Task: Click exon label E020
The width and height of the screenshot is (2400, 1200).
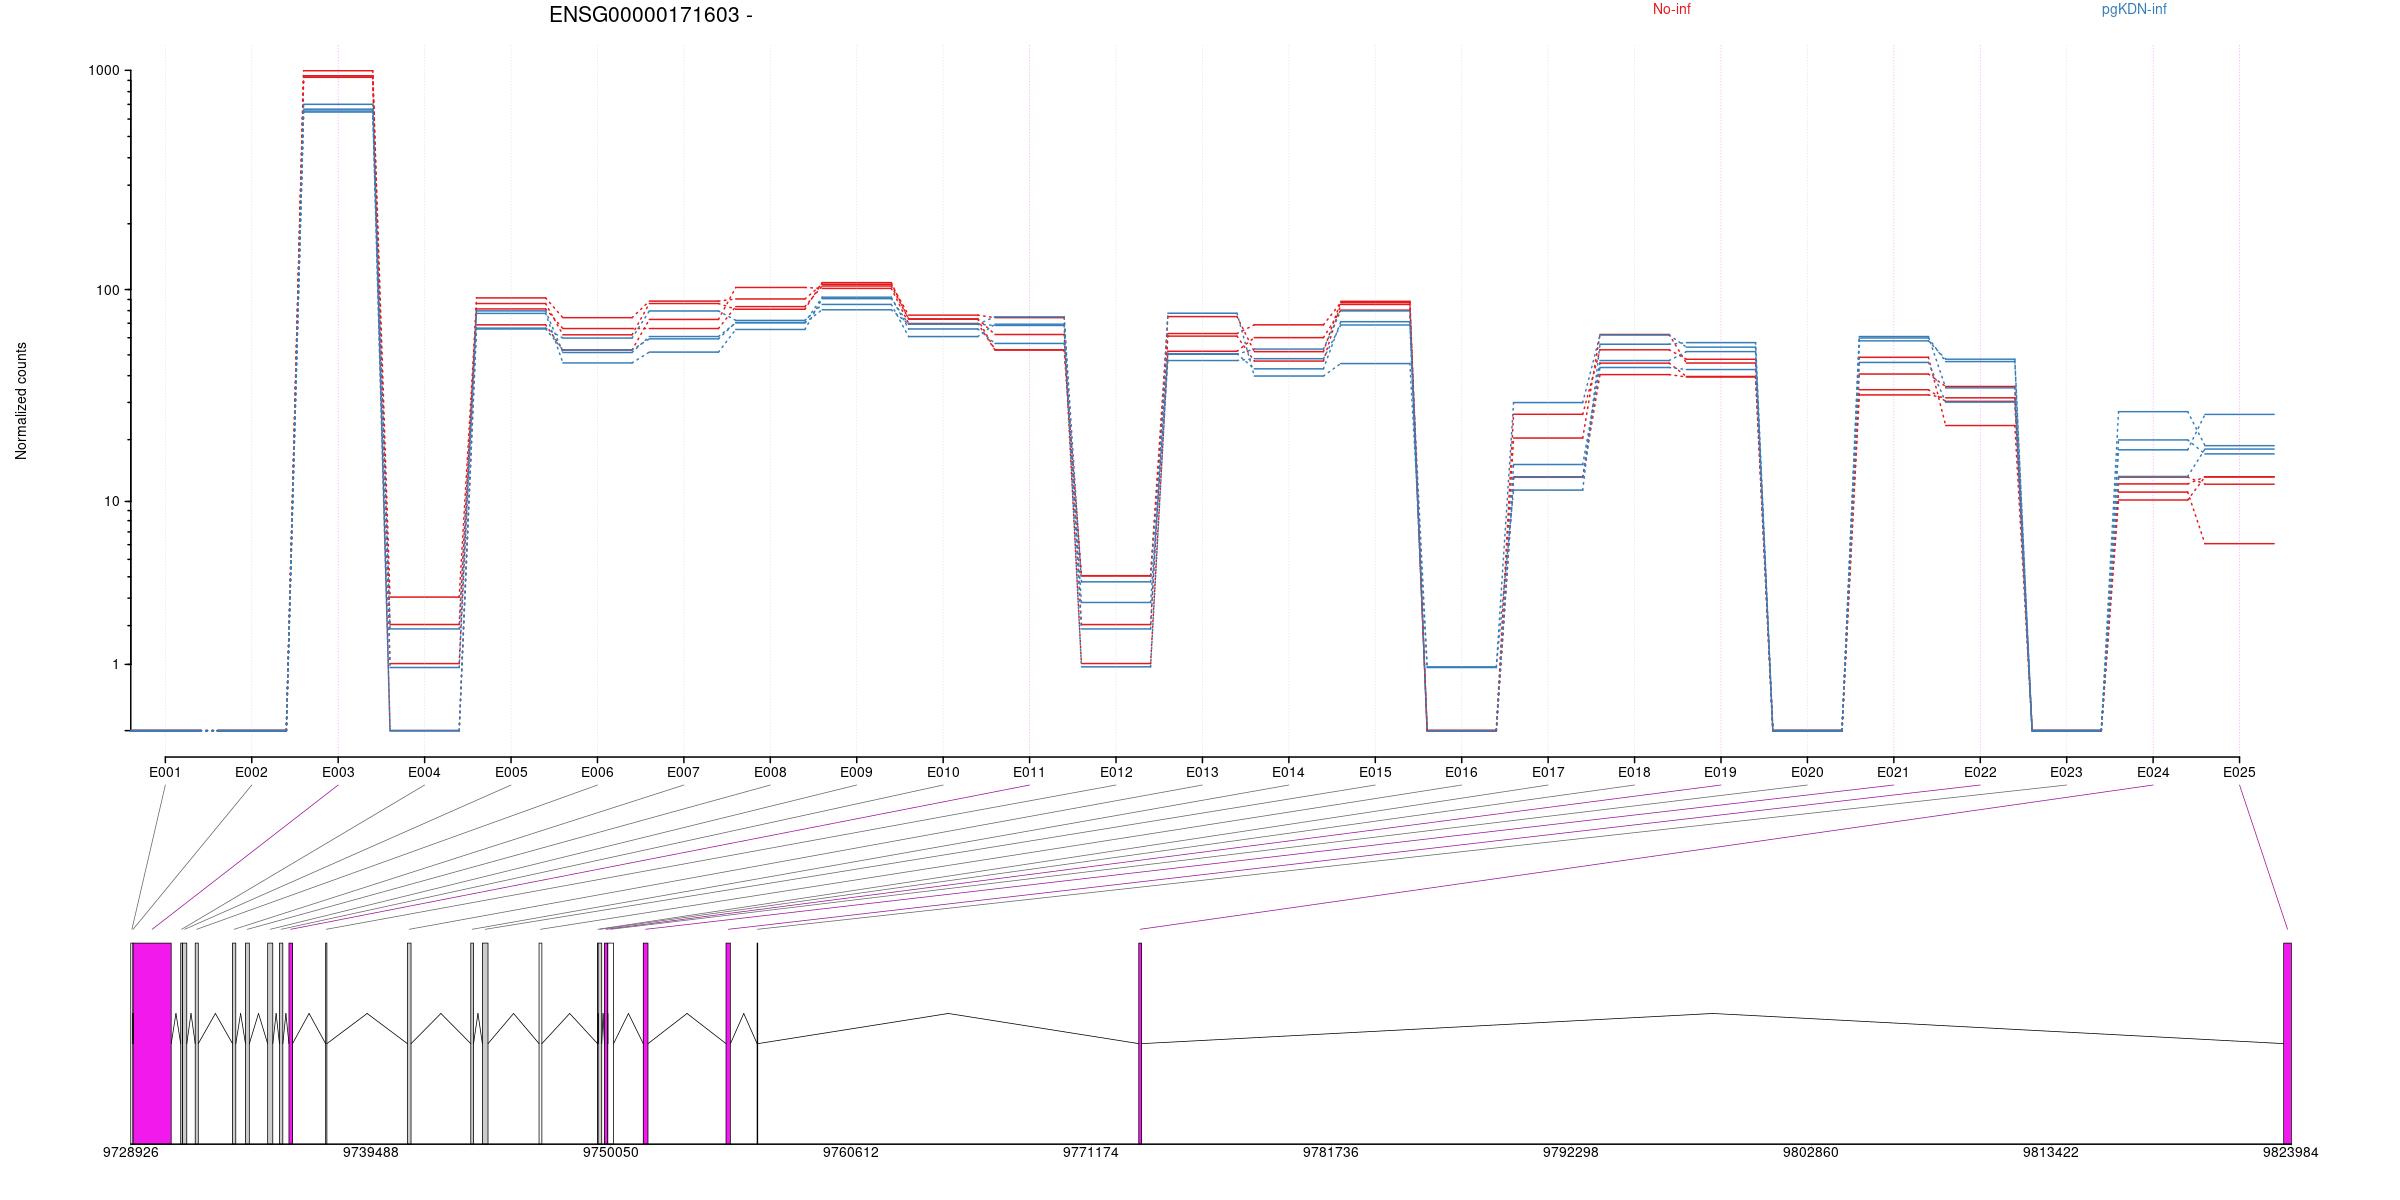Action: pyautogui.click(x=1807, y=772)
